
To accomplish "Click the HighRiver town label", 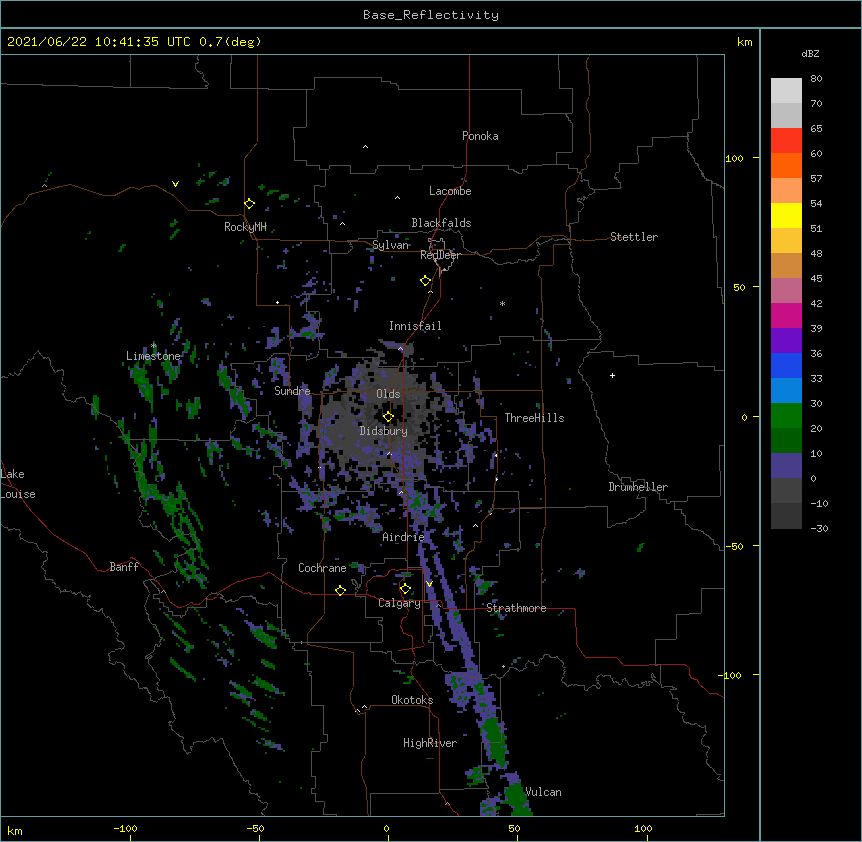I will click(430, 743).
